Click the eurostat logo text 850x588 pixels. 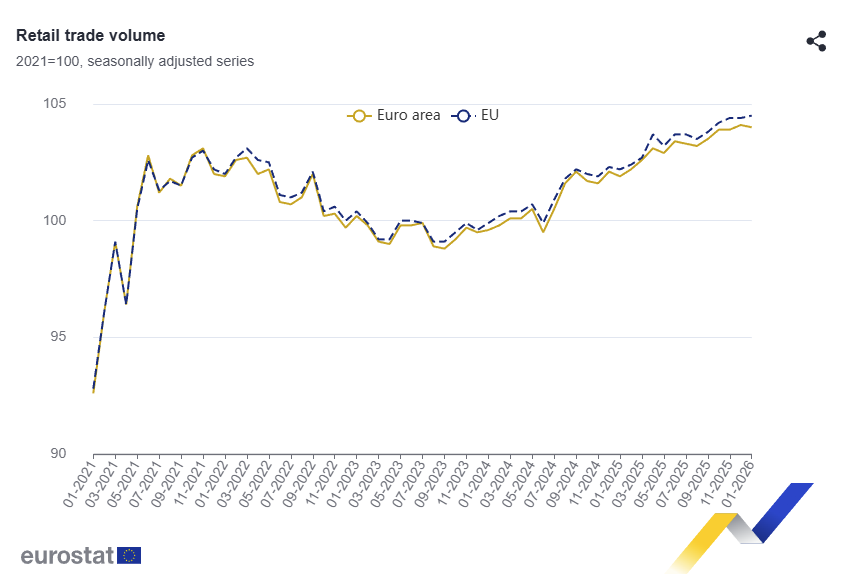pyautogui.click(x=67, y=555)
